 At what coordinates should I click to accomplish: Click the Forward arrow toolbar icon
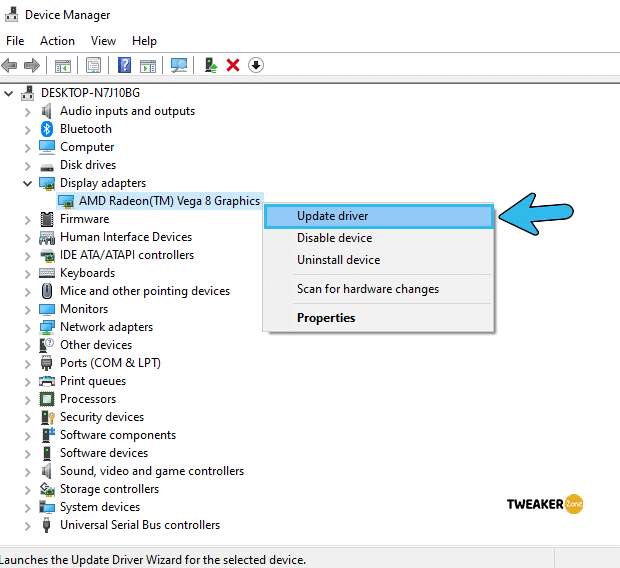[x=32, y=65]
